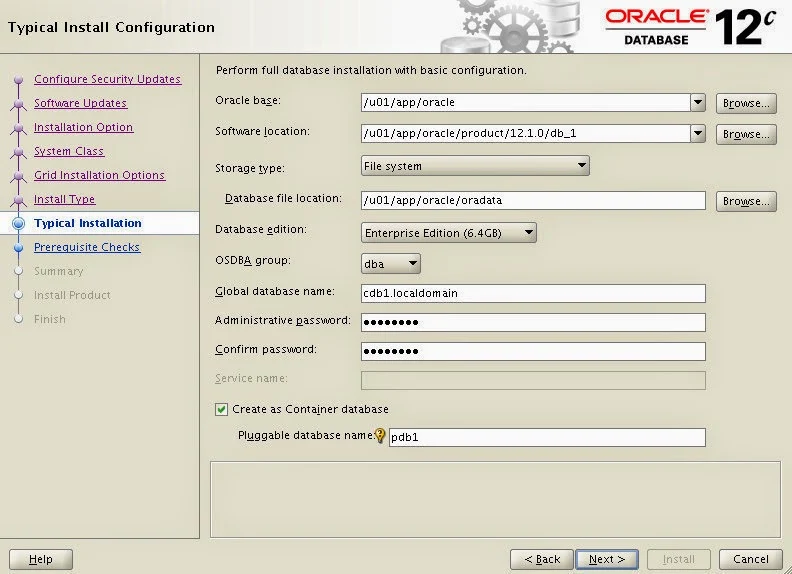Go to the Prerequisite Checks step
792x574 pixels.
(87, 247)
